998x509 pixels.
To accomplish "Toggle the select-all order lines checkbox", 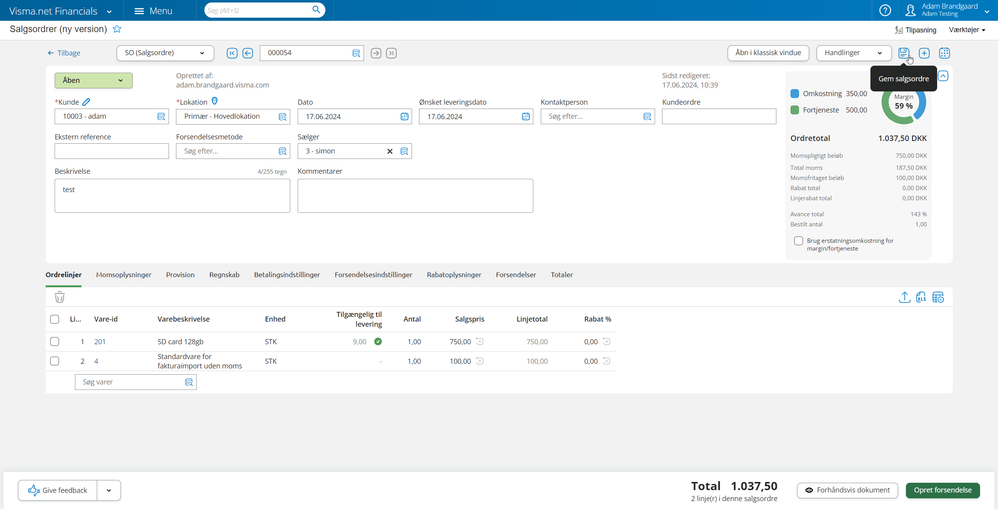I will tap(55, 319).
